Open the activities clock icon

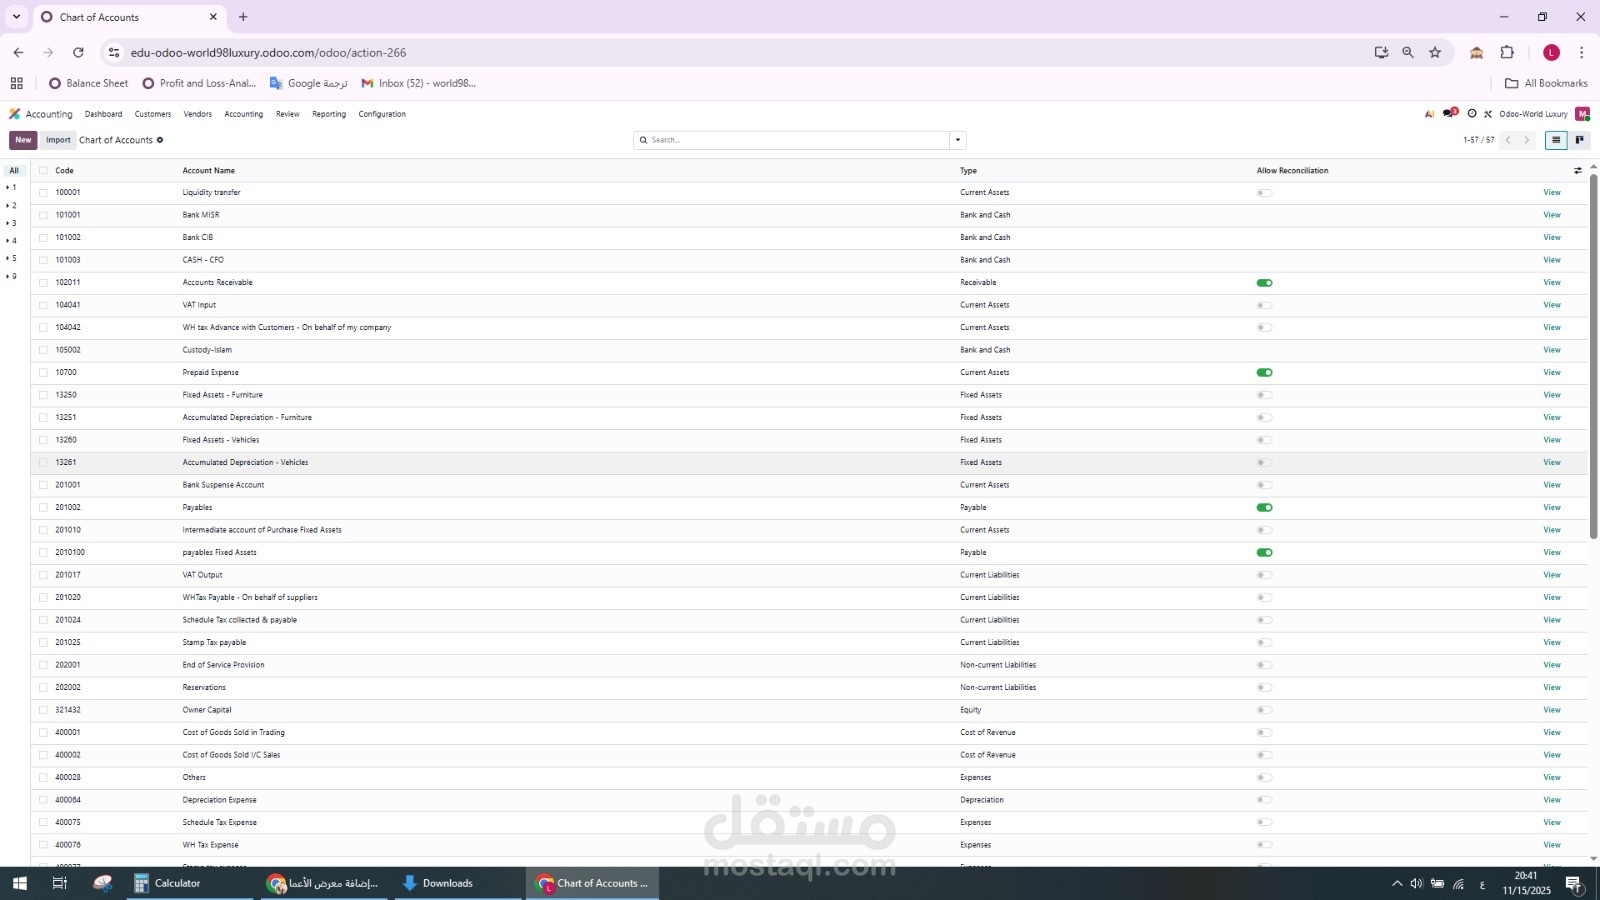tap(1471, 114)
